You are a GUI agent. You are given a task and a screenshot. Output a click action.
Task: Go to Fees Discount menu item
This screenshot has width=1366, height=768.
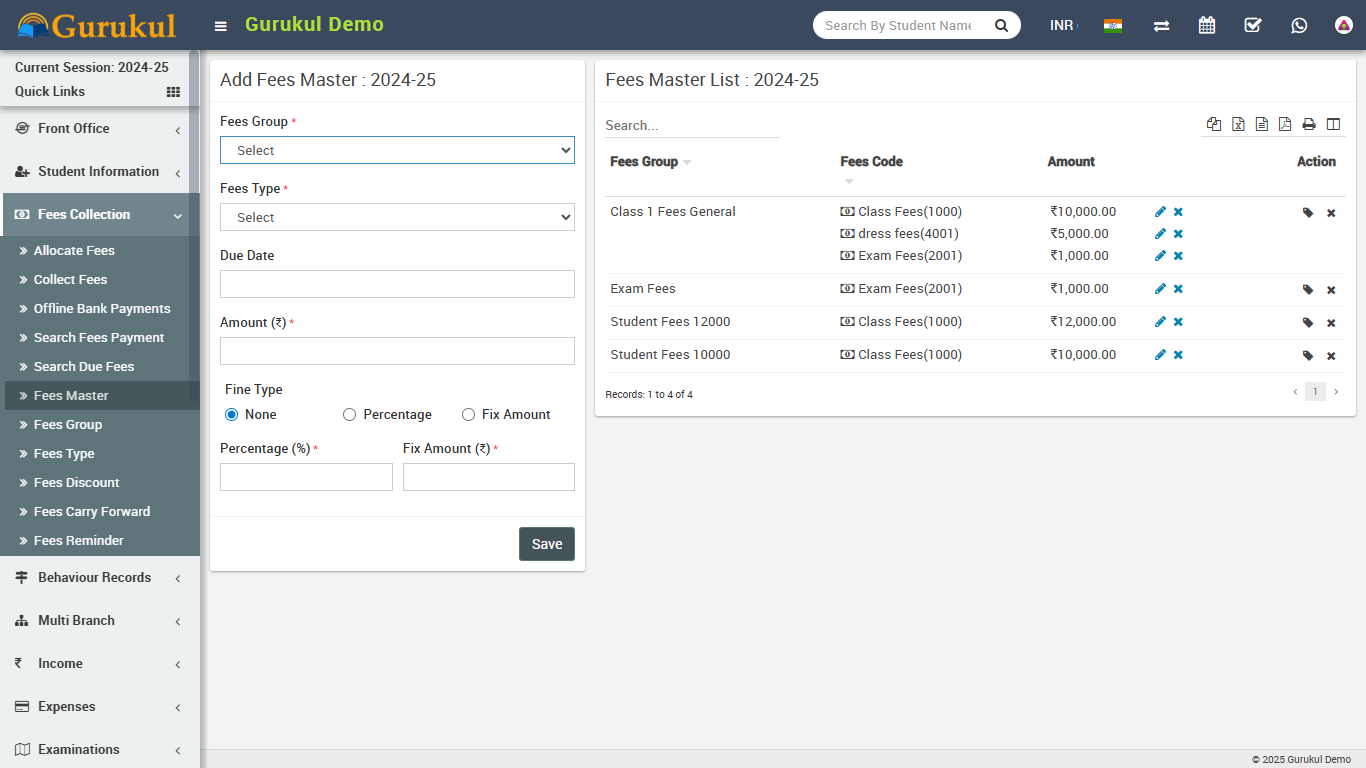pos(76,483)
